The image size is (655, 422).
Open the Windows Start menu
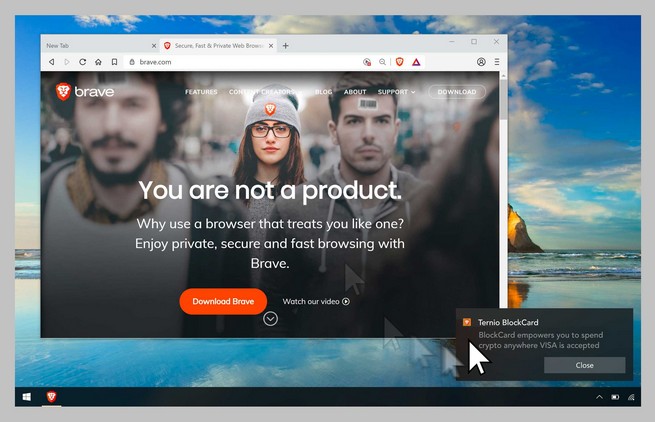click(x=26, y=397)
